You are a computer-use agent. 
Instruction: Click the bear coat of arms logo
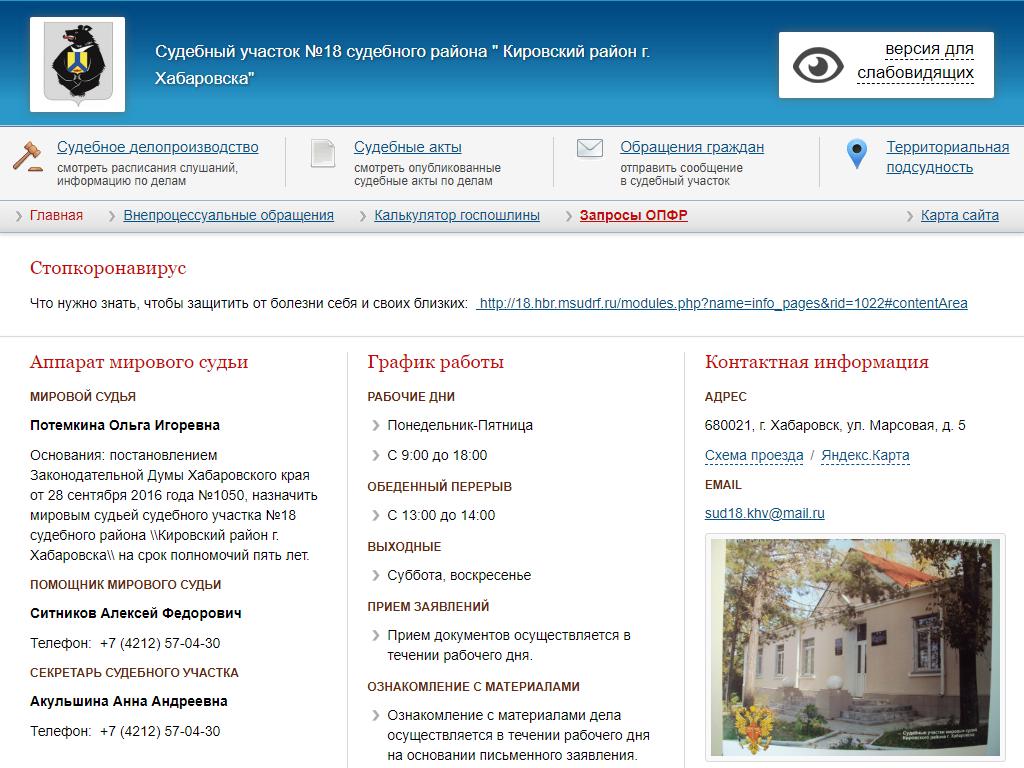click(77, 64)
